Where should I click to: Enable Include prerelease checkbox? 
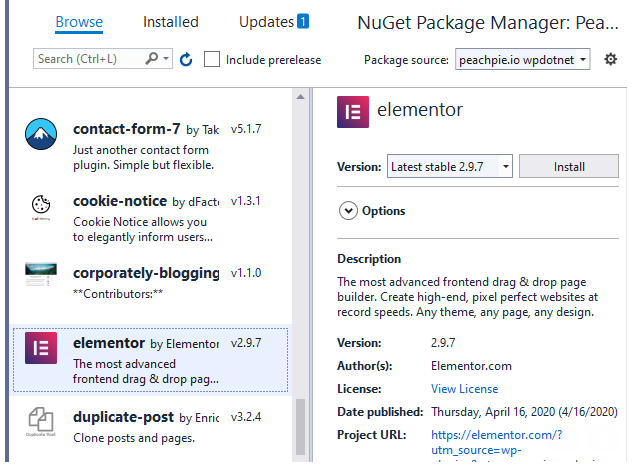(212, 59)
